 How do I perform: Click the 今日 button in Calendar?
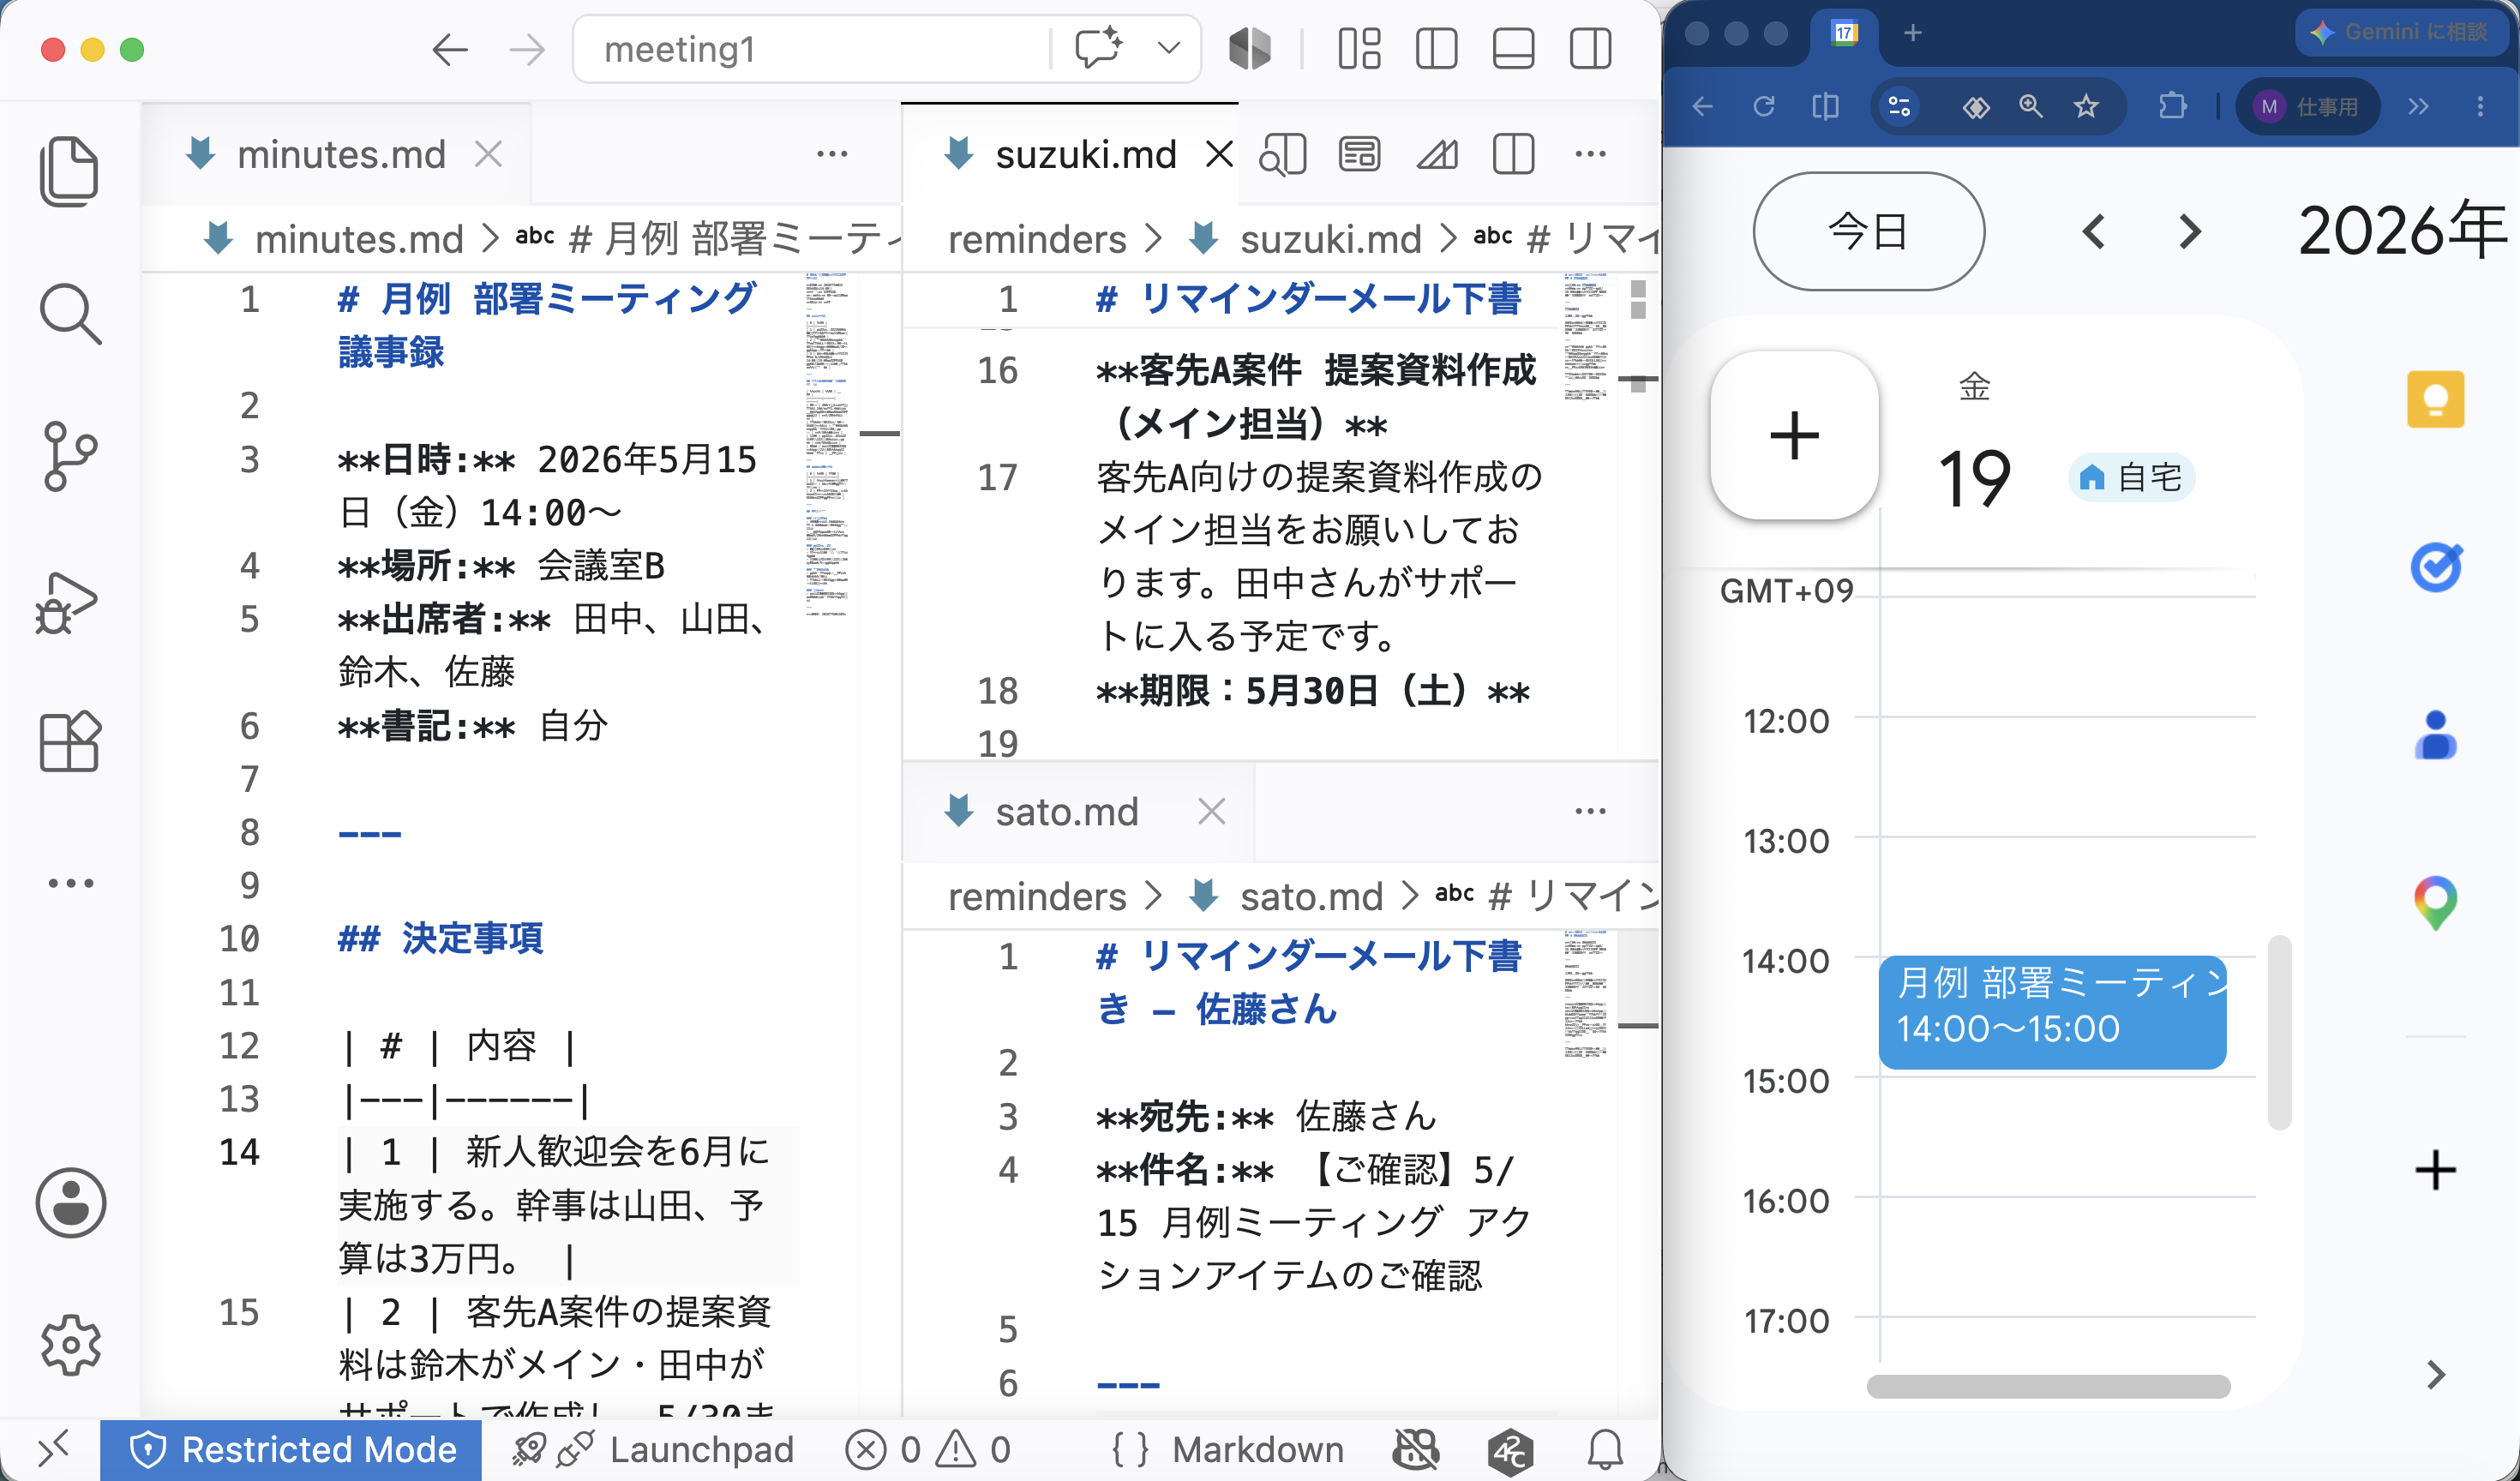[x=1868, y=231]
